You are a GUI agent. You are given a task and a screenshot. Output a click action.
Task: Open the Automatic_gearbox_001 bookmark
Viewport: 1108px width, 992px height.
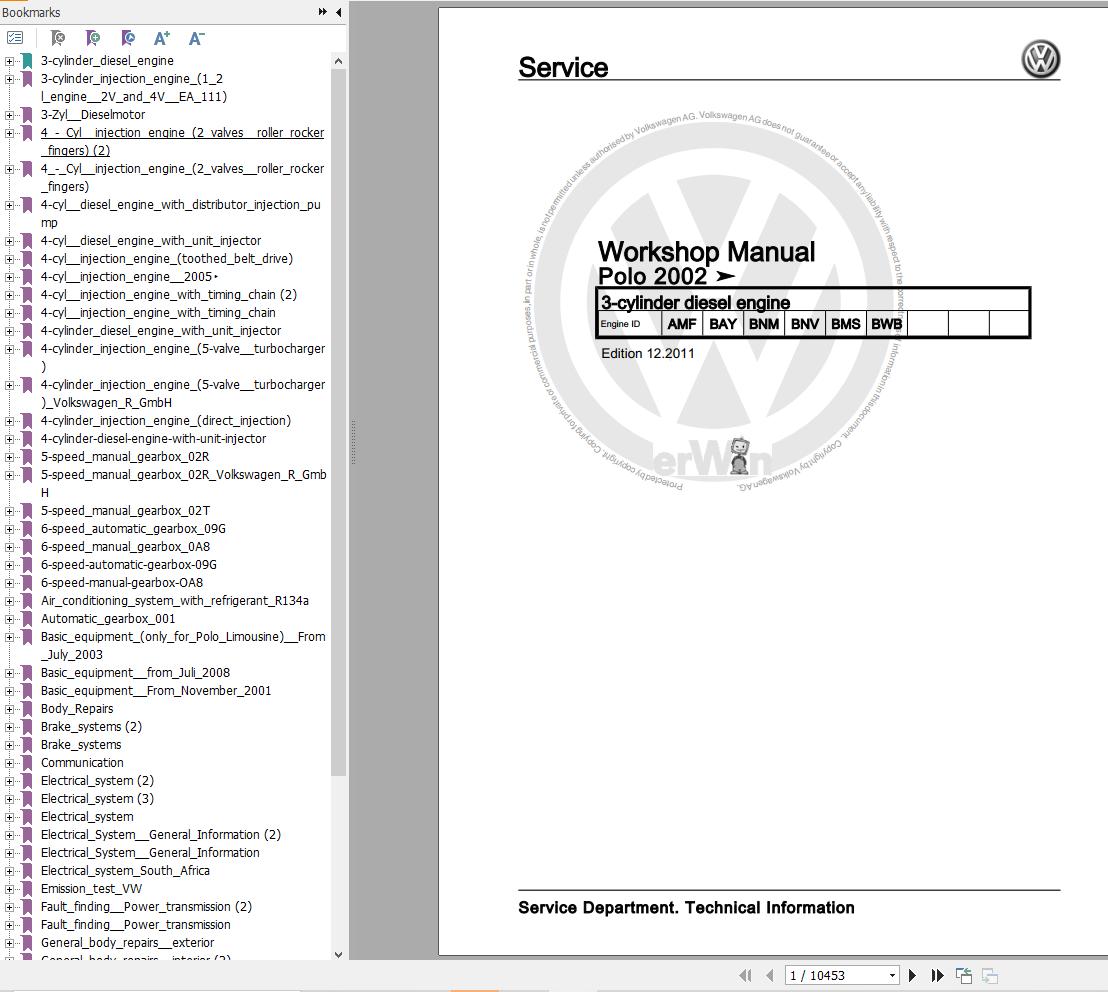[108, 619]
